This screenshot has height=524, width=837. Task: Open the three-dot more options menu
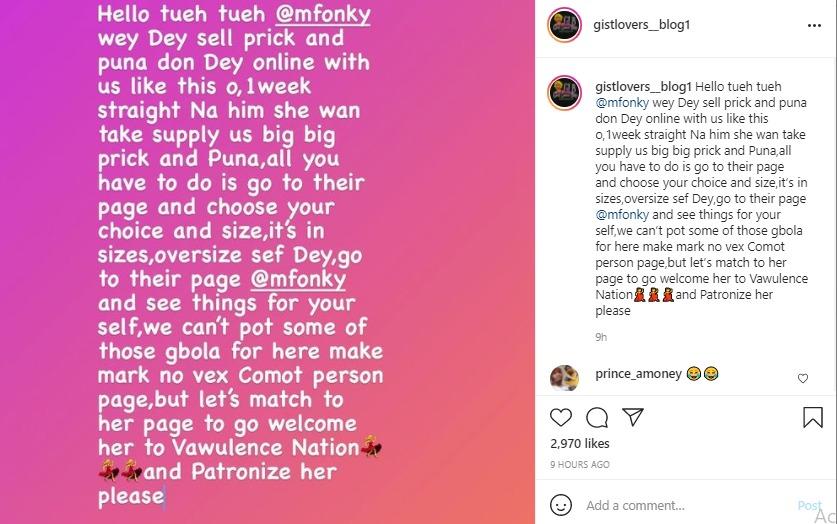pyautogui.click(x=814, y=25)
